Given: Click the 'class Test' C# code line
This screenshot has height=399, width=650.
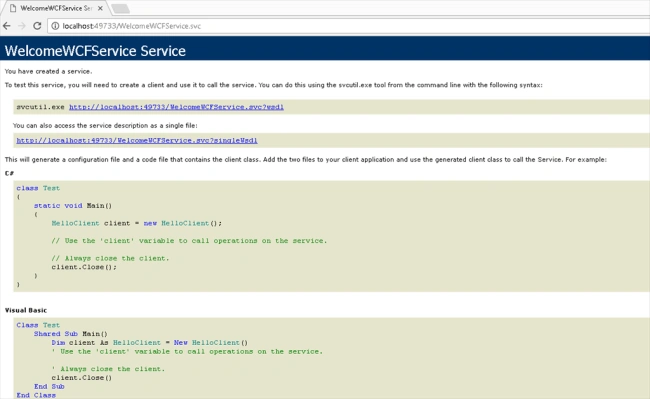Looking at the screenshot, I should click(x=38, y=188).
